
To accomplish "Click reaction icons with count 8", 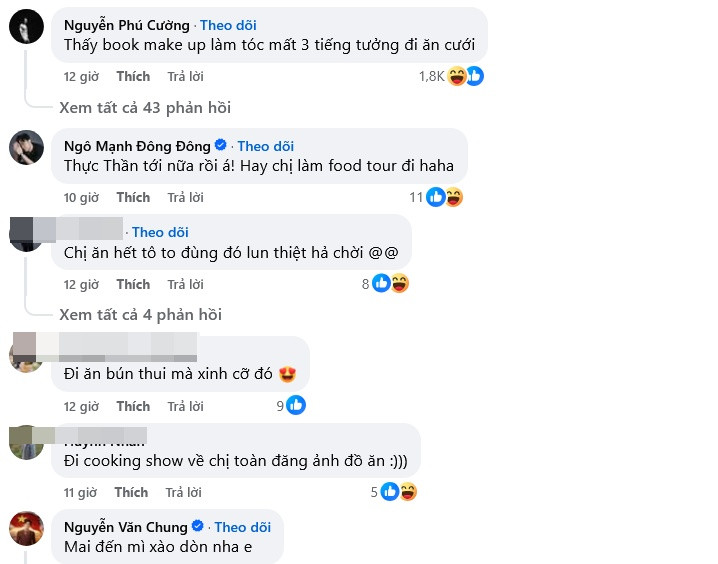I will (391, 284).
